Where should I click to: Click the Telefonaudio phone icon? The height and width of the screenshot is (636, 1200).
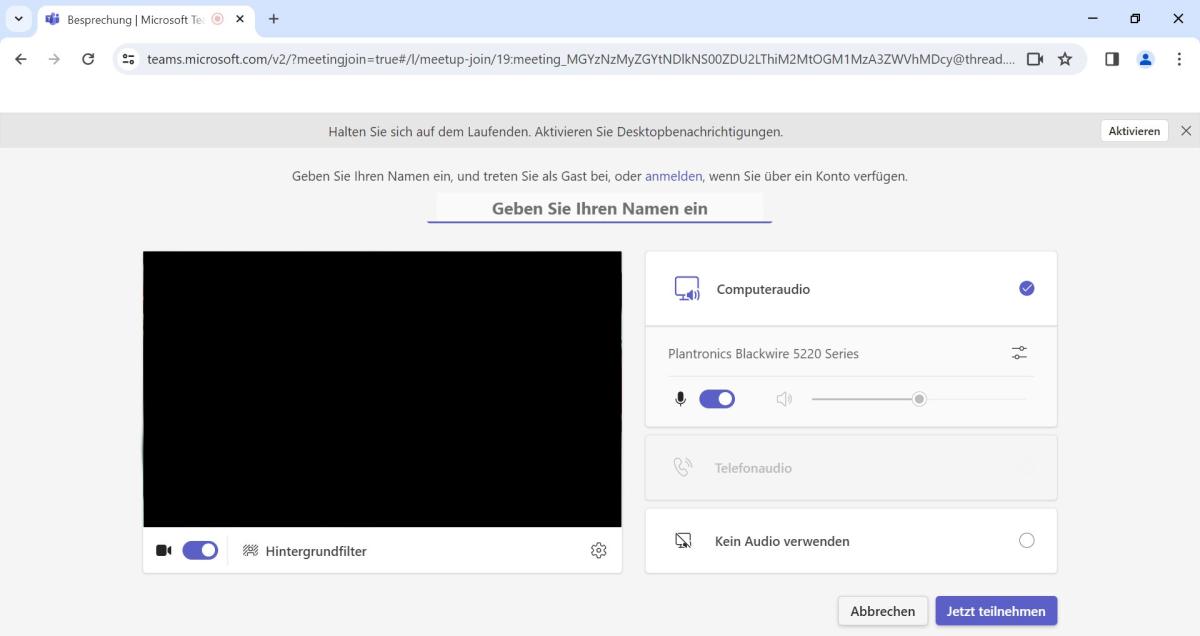point(683,466)
